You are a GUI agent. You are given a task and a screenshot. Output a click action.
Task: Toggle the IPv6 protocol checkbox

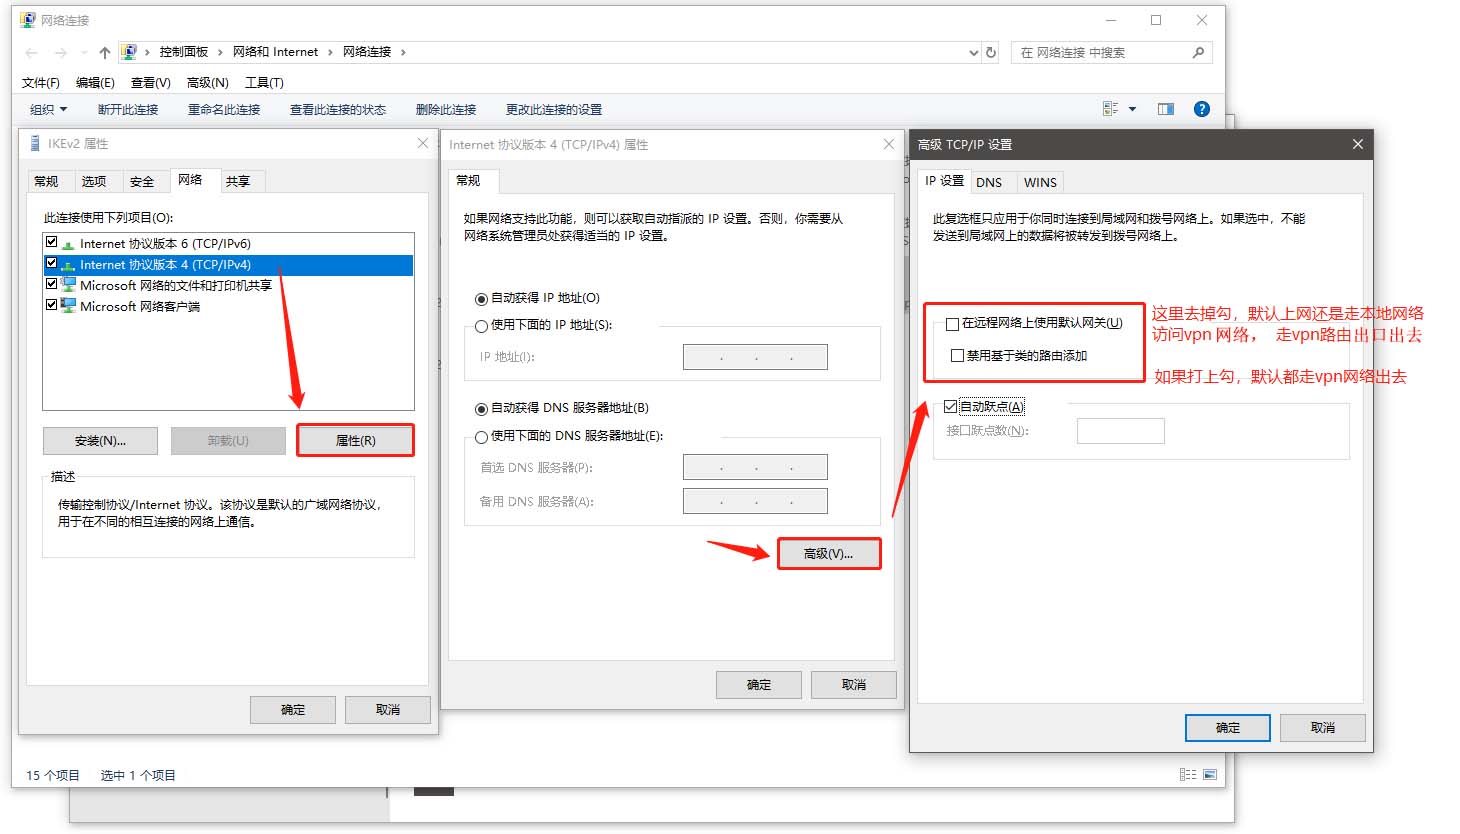tap(51, 243)
